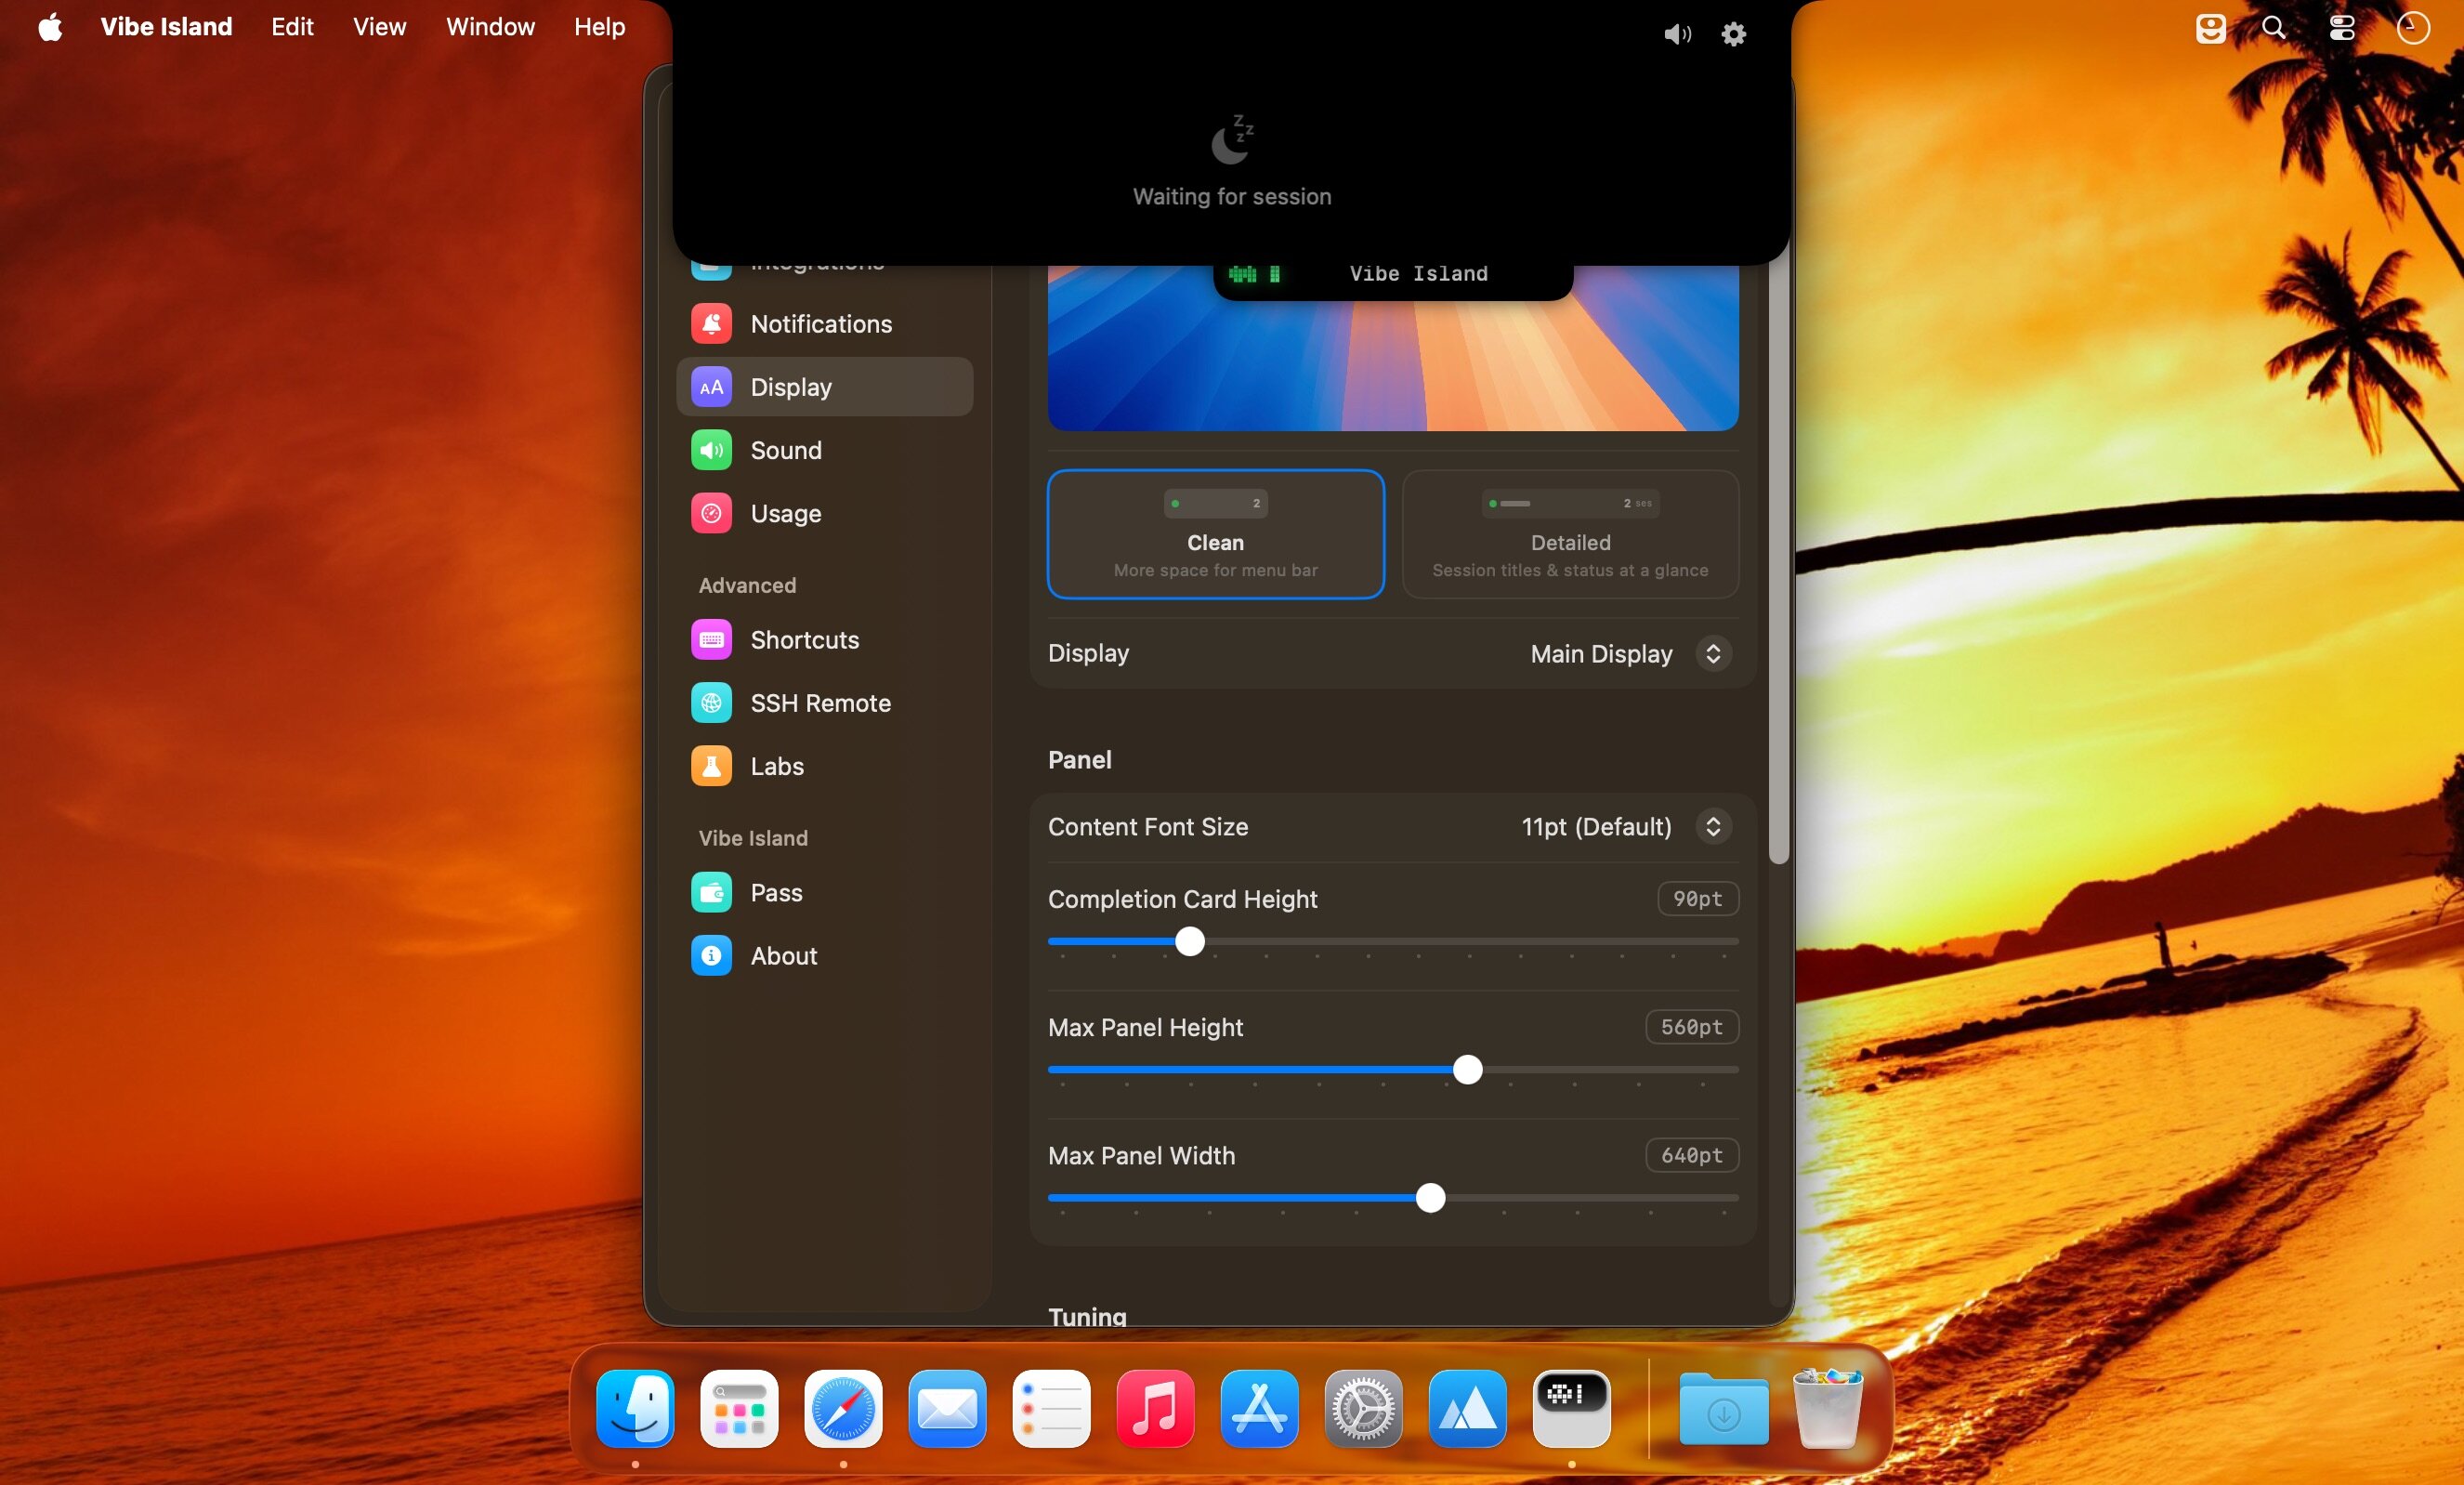Open the Downloads folder in the Dock
2464x1485 pixels.
pos(1723,1408)
